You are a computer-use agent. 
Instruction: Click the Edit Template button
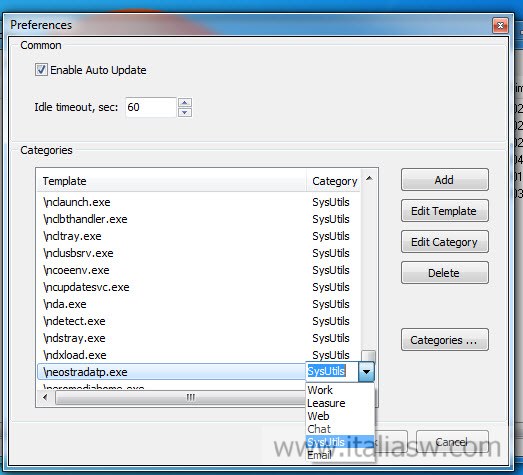[x=445, y=211]
